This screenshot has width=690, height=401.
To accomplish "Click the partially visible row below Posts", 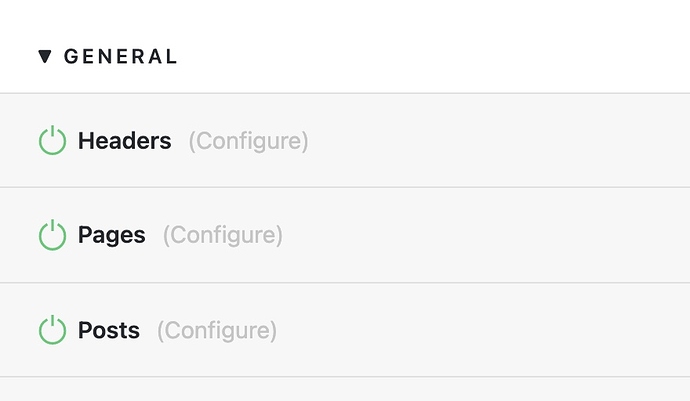I will click(x=345, y=389).
